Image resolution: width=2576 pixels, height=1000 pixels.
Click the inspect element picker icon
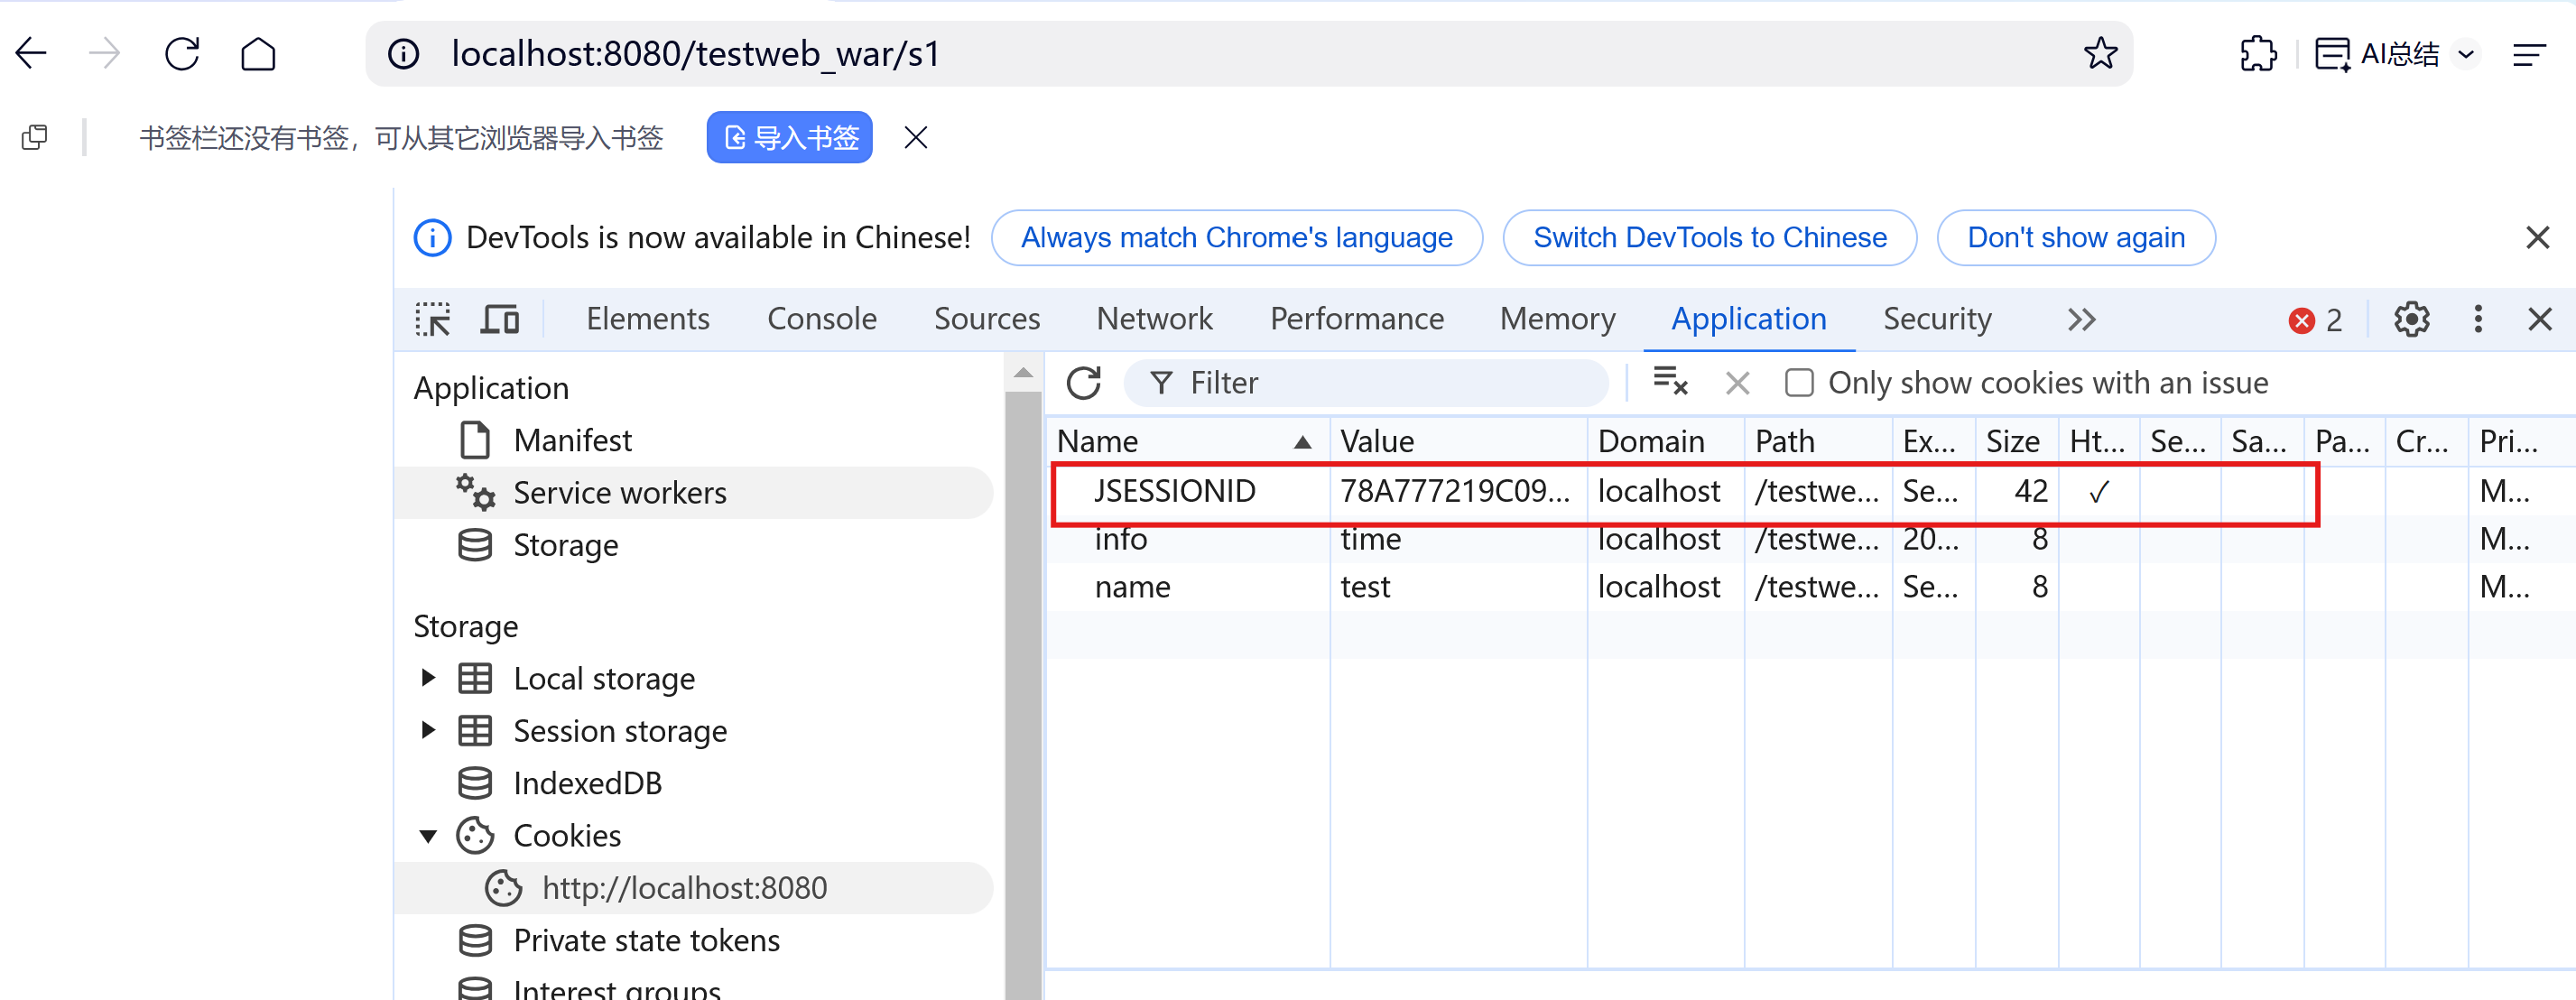pyautogui.click(x=433, y=320)
